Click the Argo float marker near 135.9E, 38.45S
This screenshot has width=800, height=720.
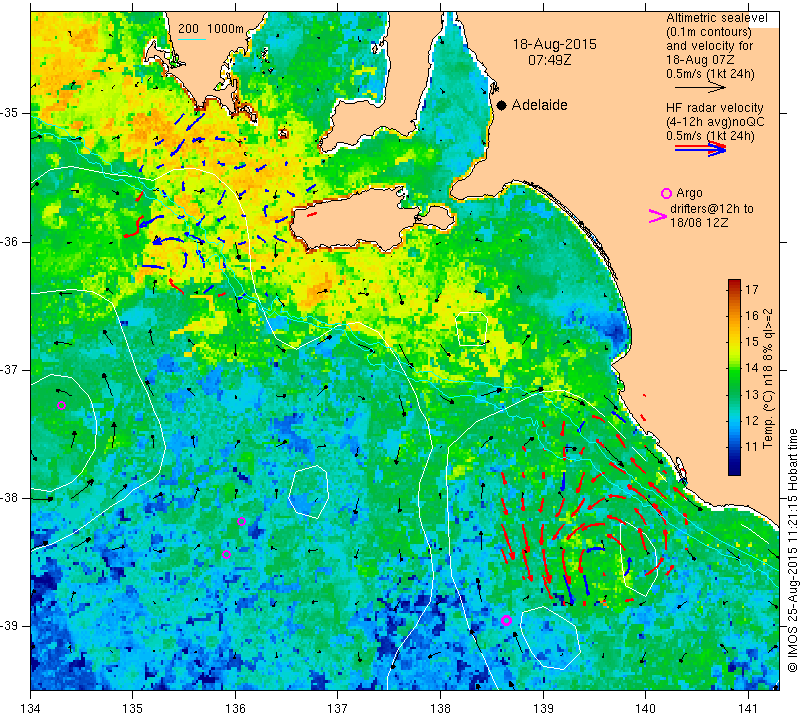(227, 555)
